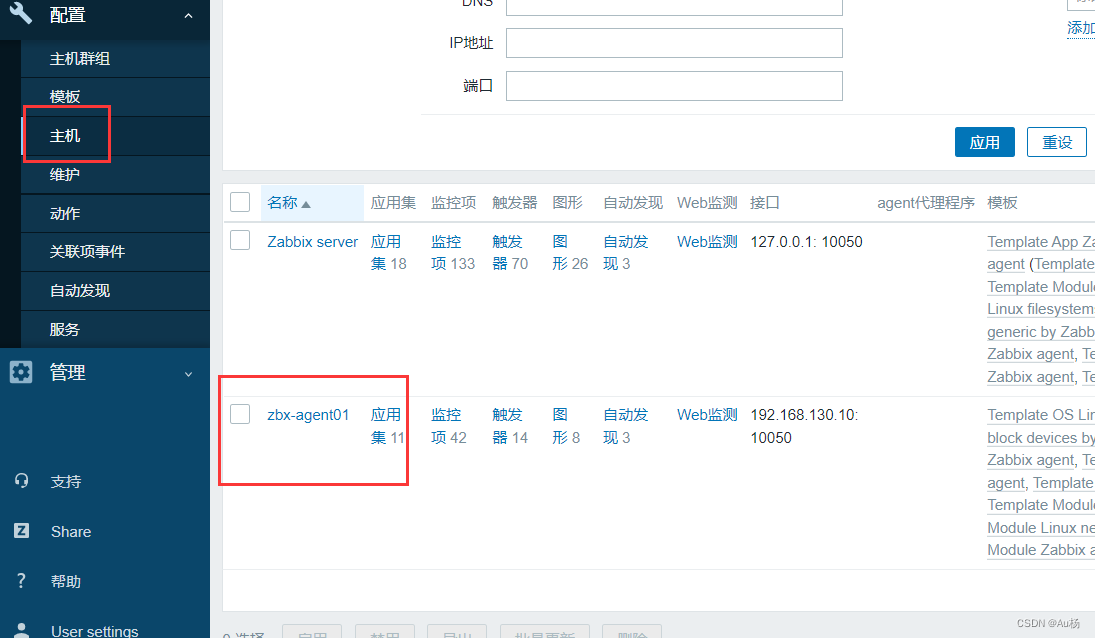Viewport: 1095px width, 638px height.
Task: Open 自动发现 3 for zbx-agent01
Action: coord(626,426)
